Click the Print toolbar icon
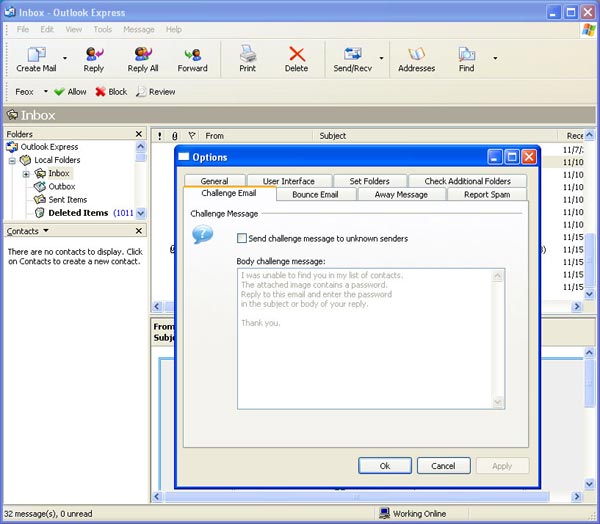The height and width of the screenshot is (524, 600). [248, 54]
